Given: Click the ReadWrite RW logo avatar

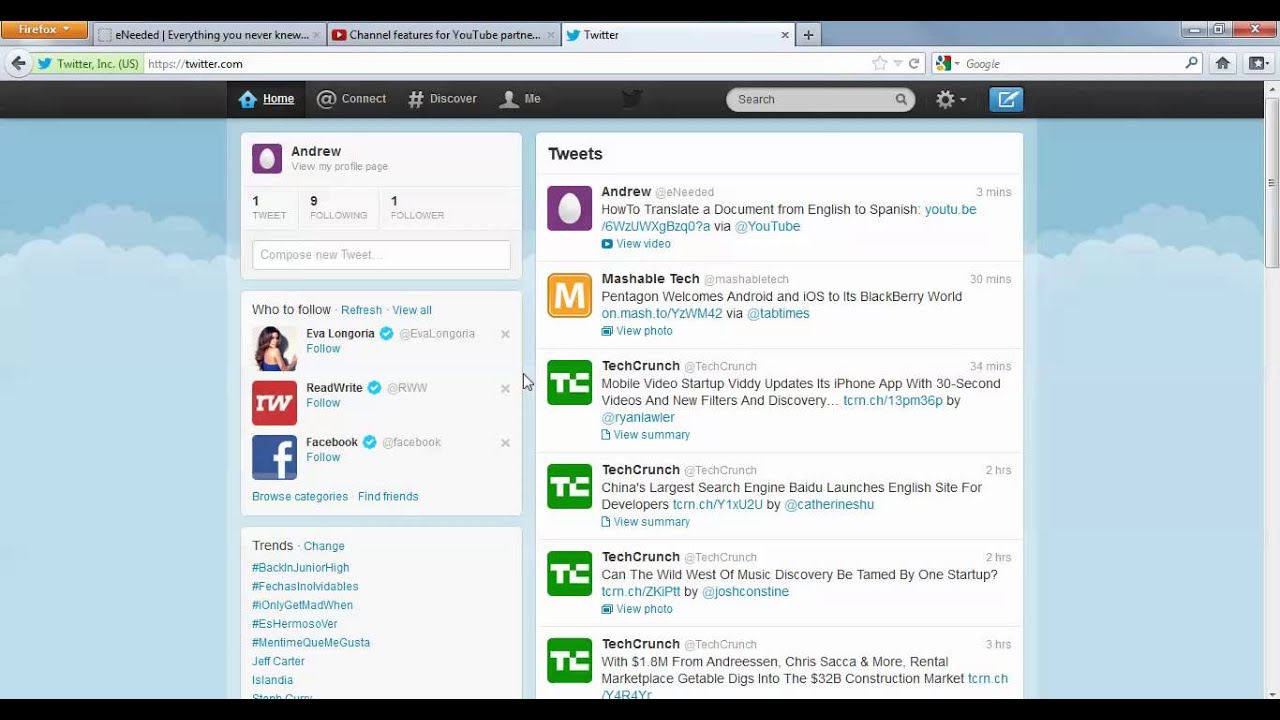Looking at the screenshot, I should [274, 403].
